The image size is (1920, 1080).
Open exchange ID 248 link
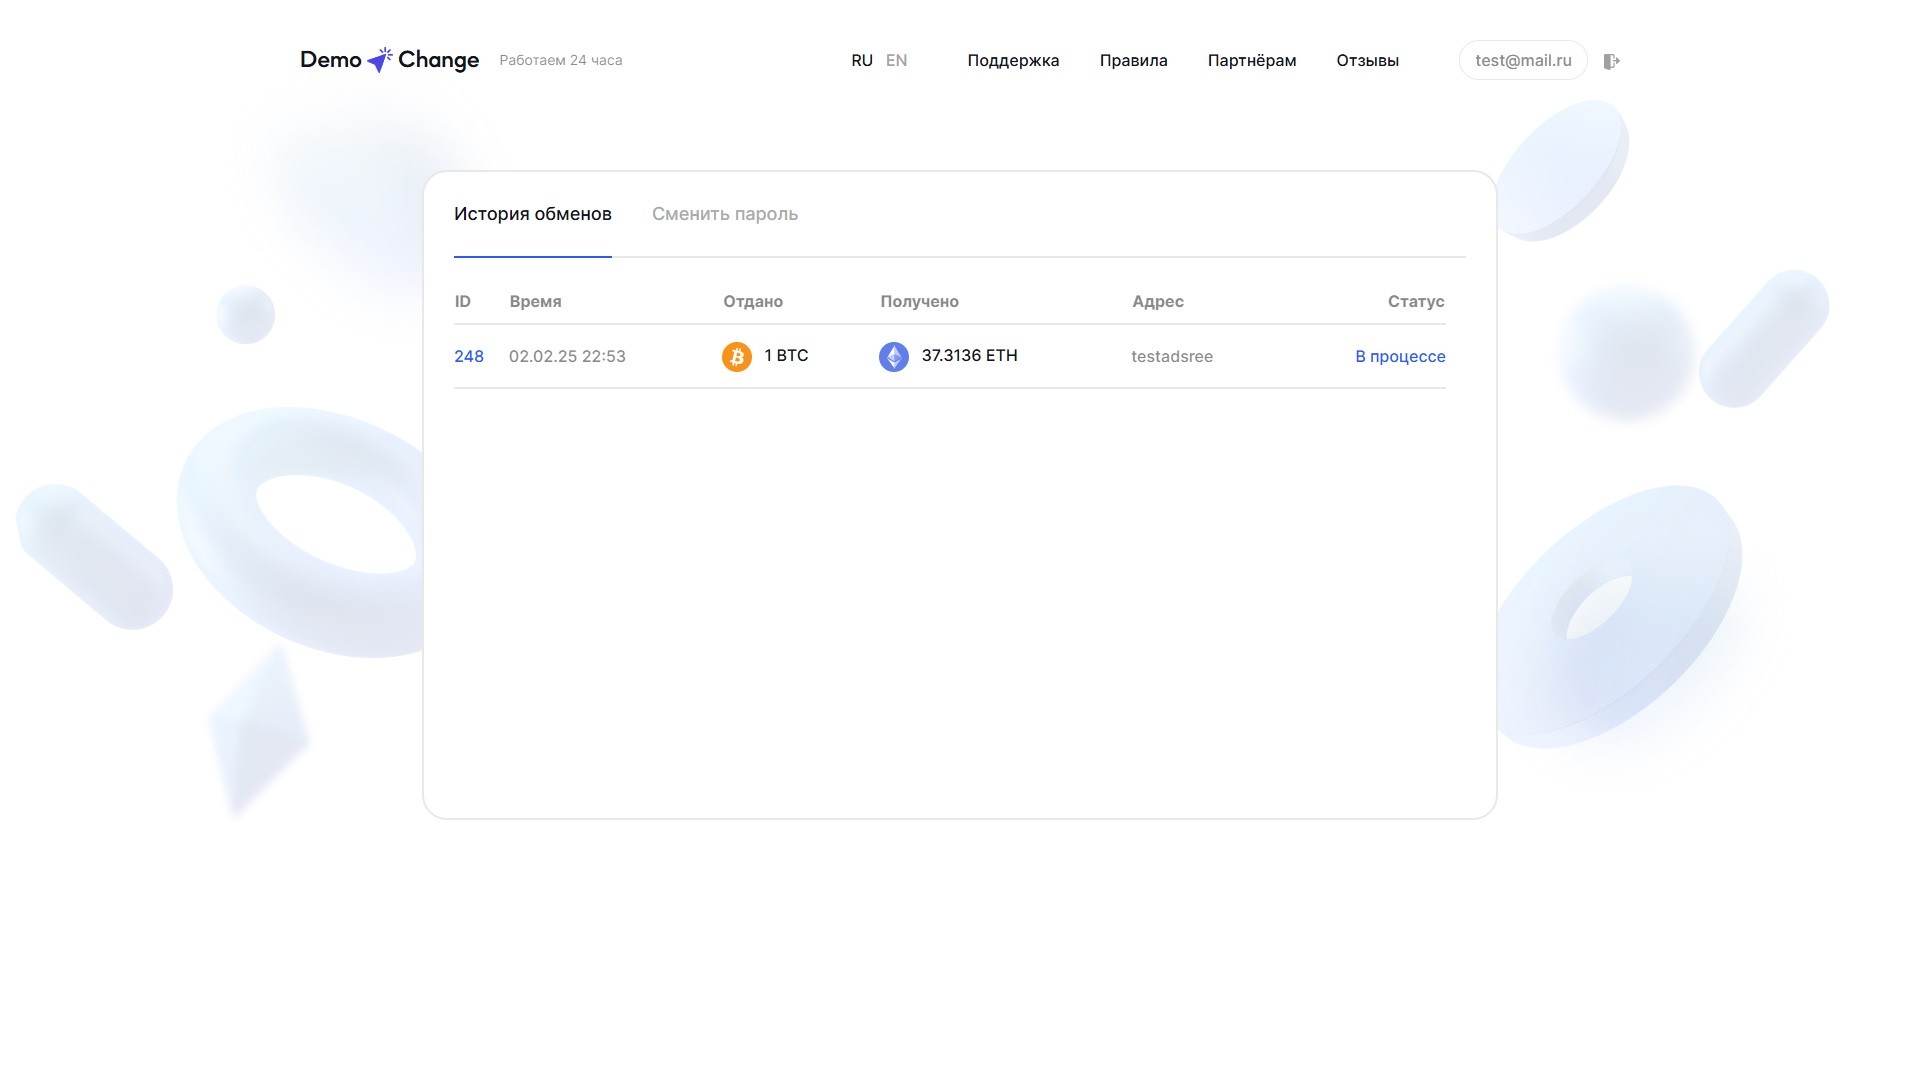468,357
